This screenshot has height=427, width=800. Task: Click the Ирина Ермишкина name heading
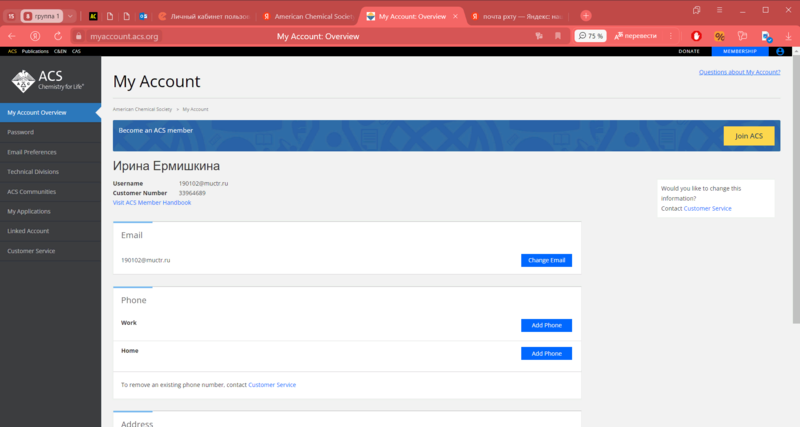[x=166, y=166]
